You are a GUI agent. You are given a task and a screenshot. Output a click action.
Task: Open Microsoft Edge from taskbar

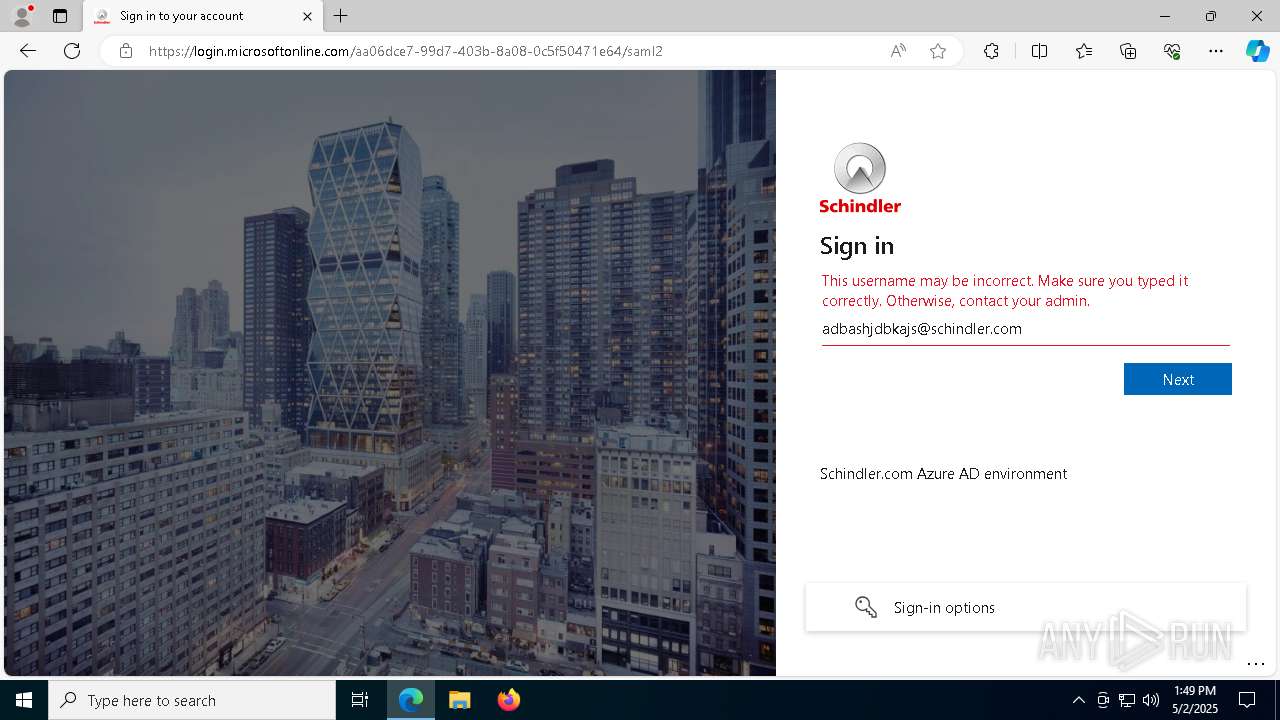[411, 700]
